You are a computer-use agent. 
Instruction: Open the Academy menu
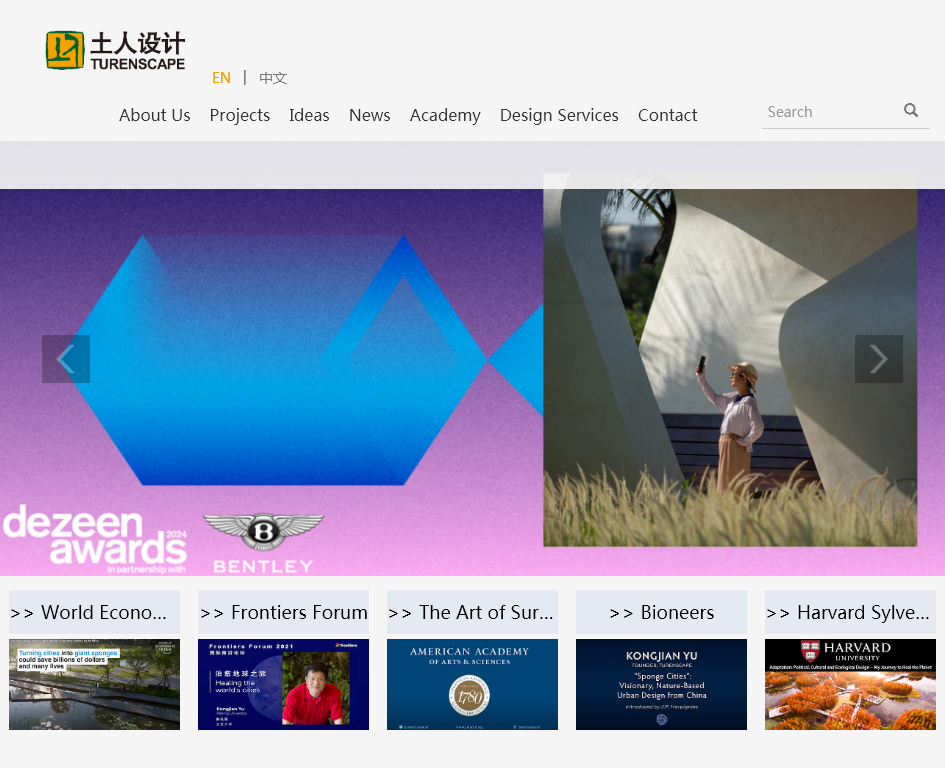pos(445,115)
